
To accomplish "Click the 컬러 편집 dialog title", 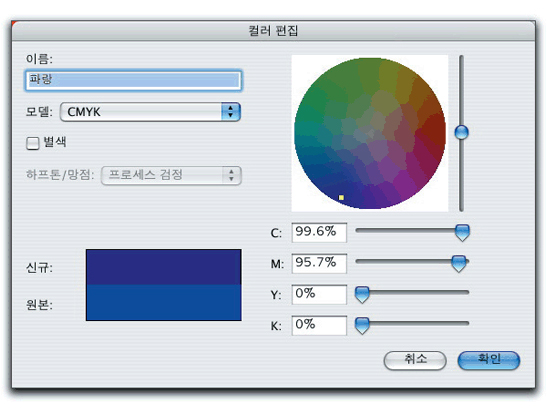I will [273, 31].
